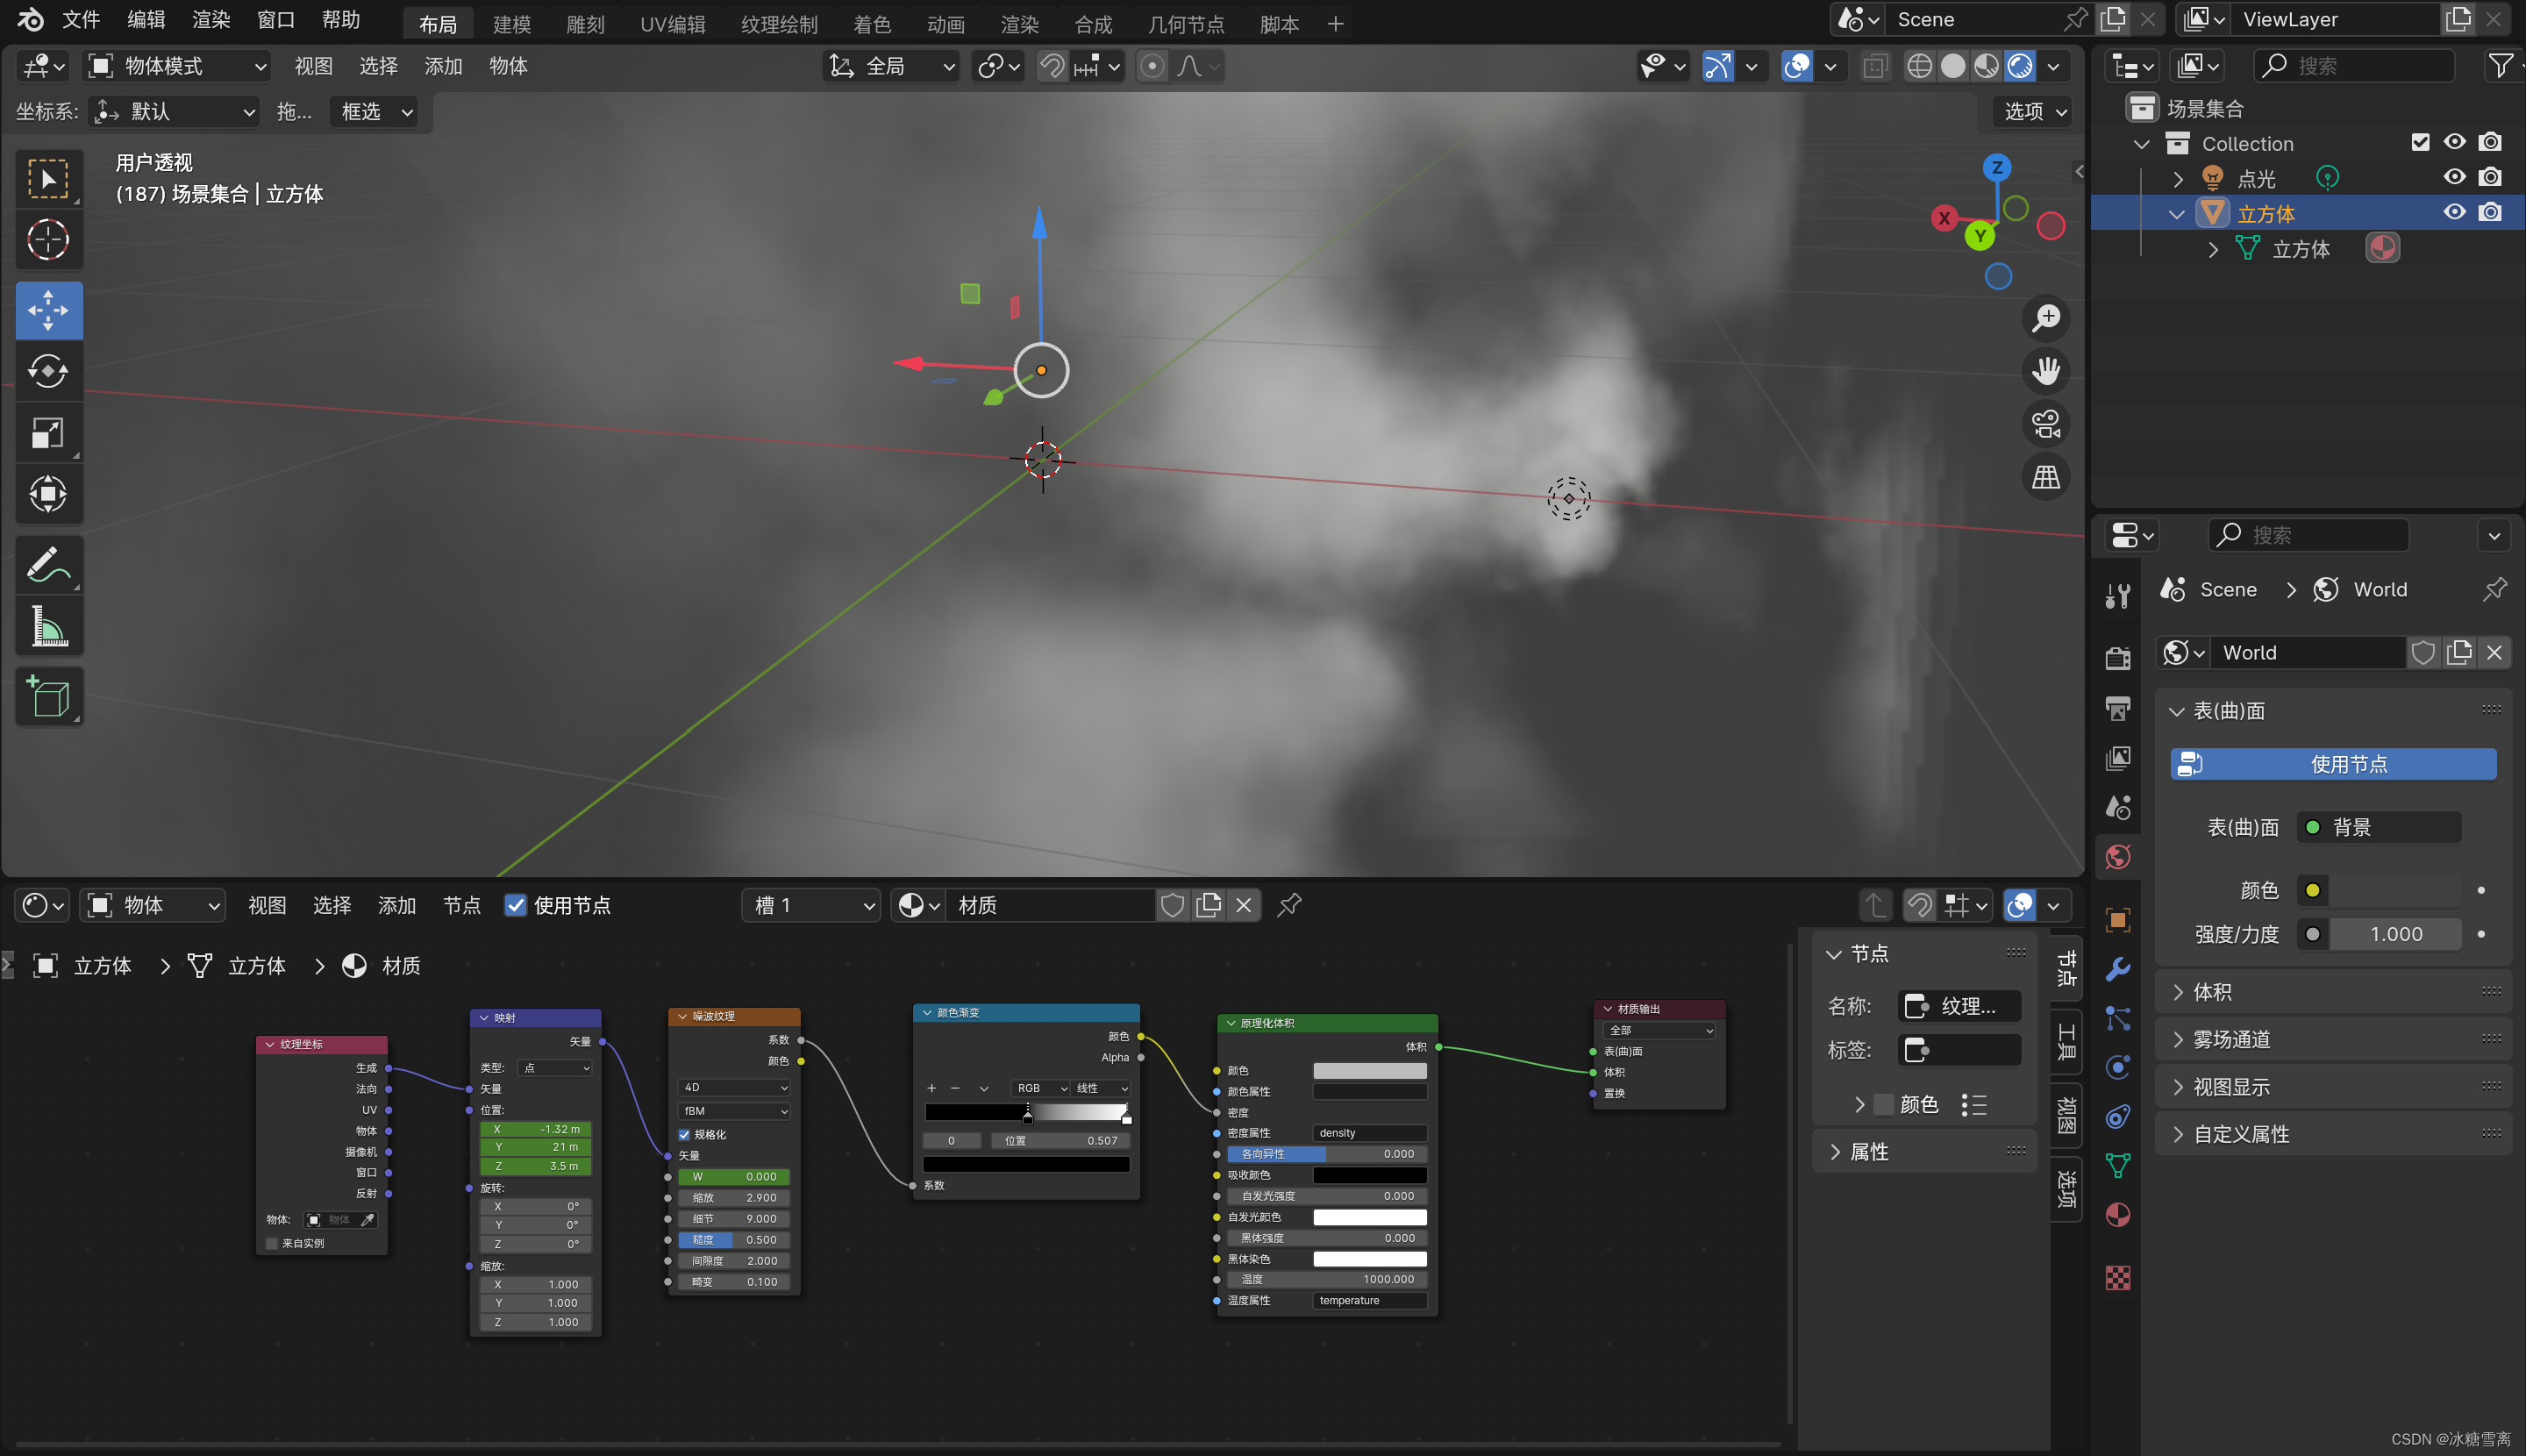2526x1456 pixels.
Task: Expand the 体积 panel in World properties
Action: tap(2212, 992)
